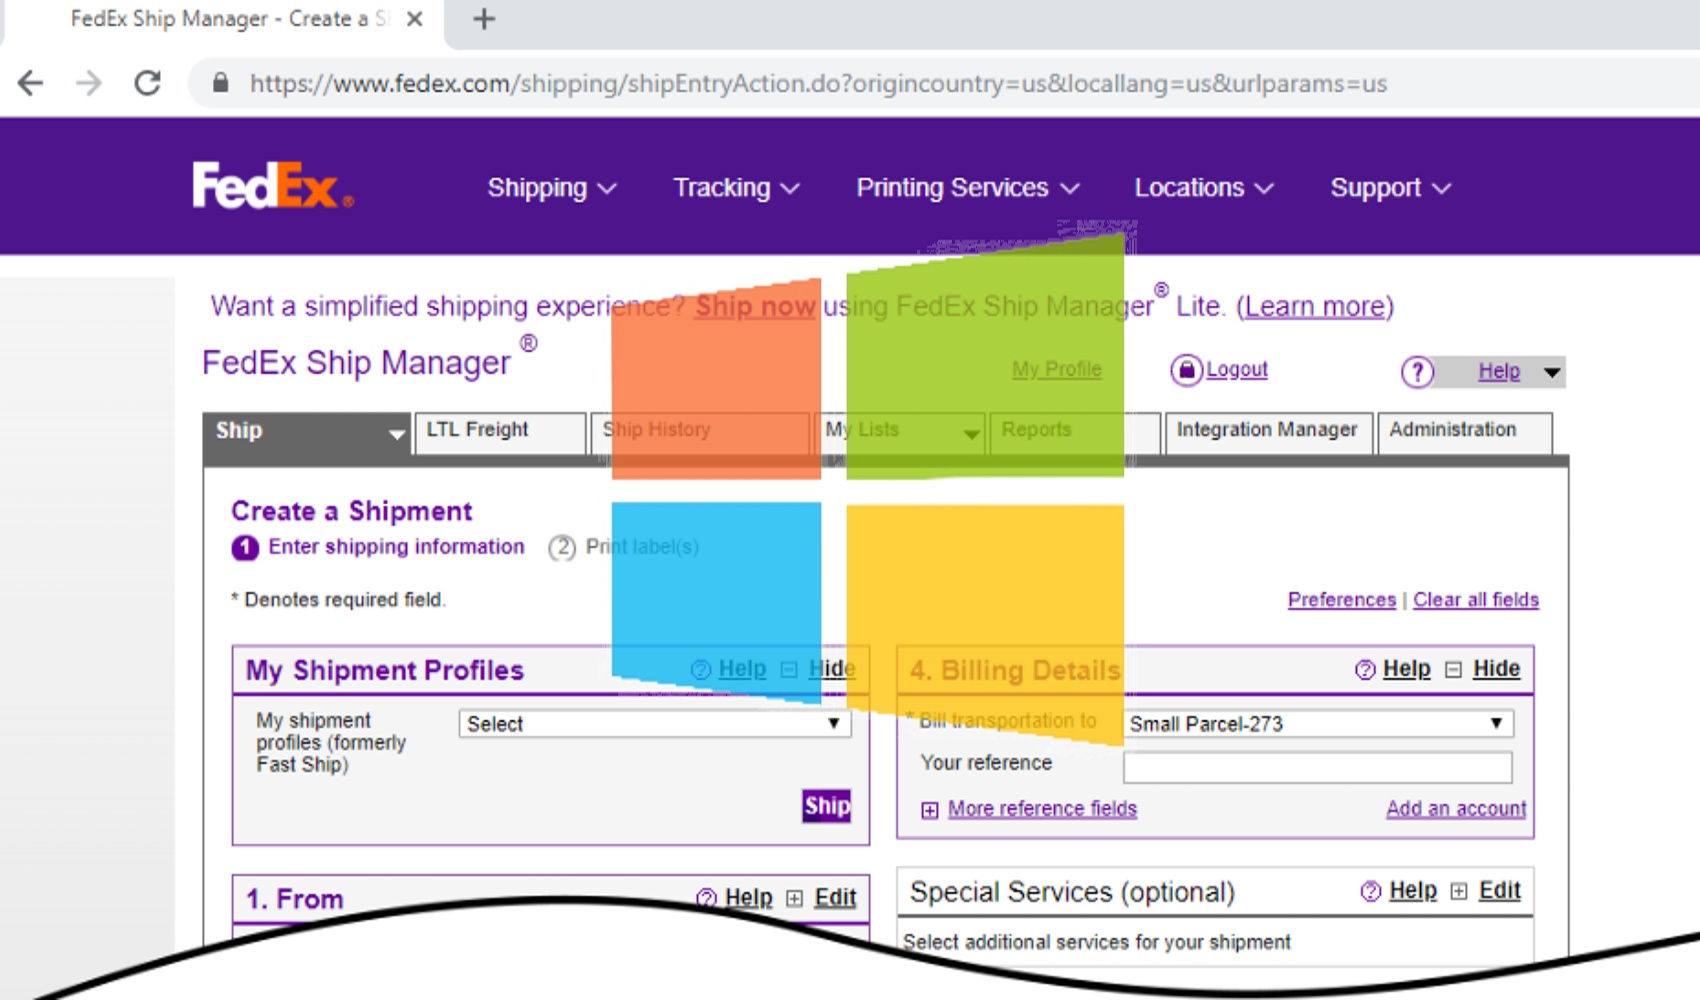Viewport: 1700px width, 1000px height.
Task: Click the Learn more link
Action: pos(1315,306)
